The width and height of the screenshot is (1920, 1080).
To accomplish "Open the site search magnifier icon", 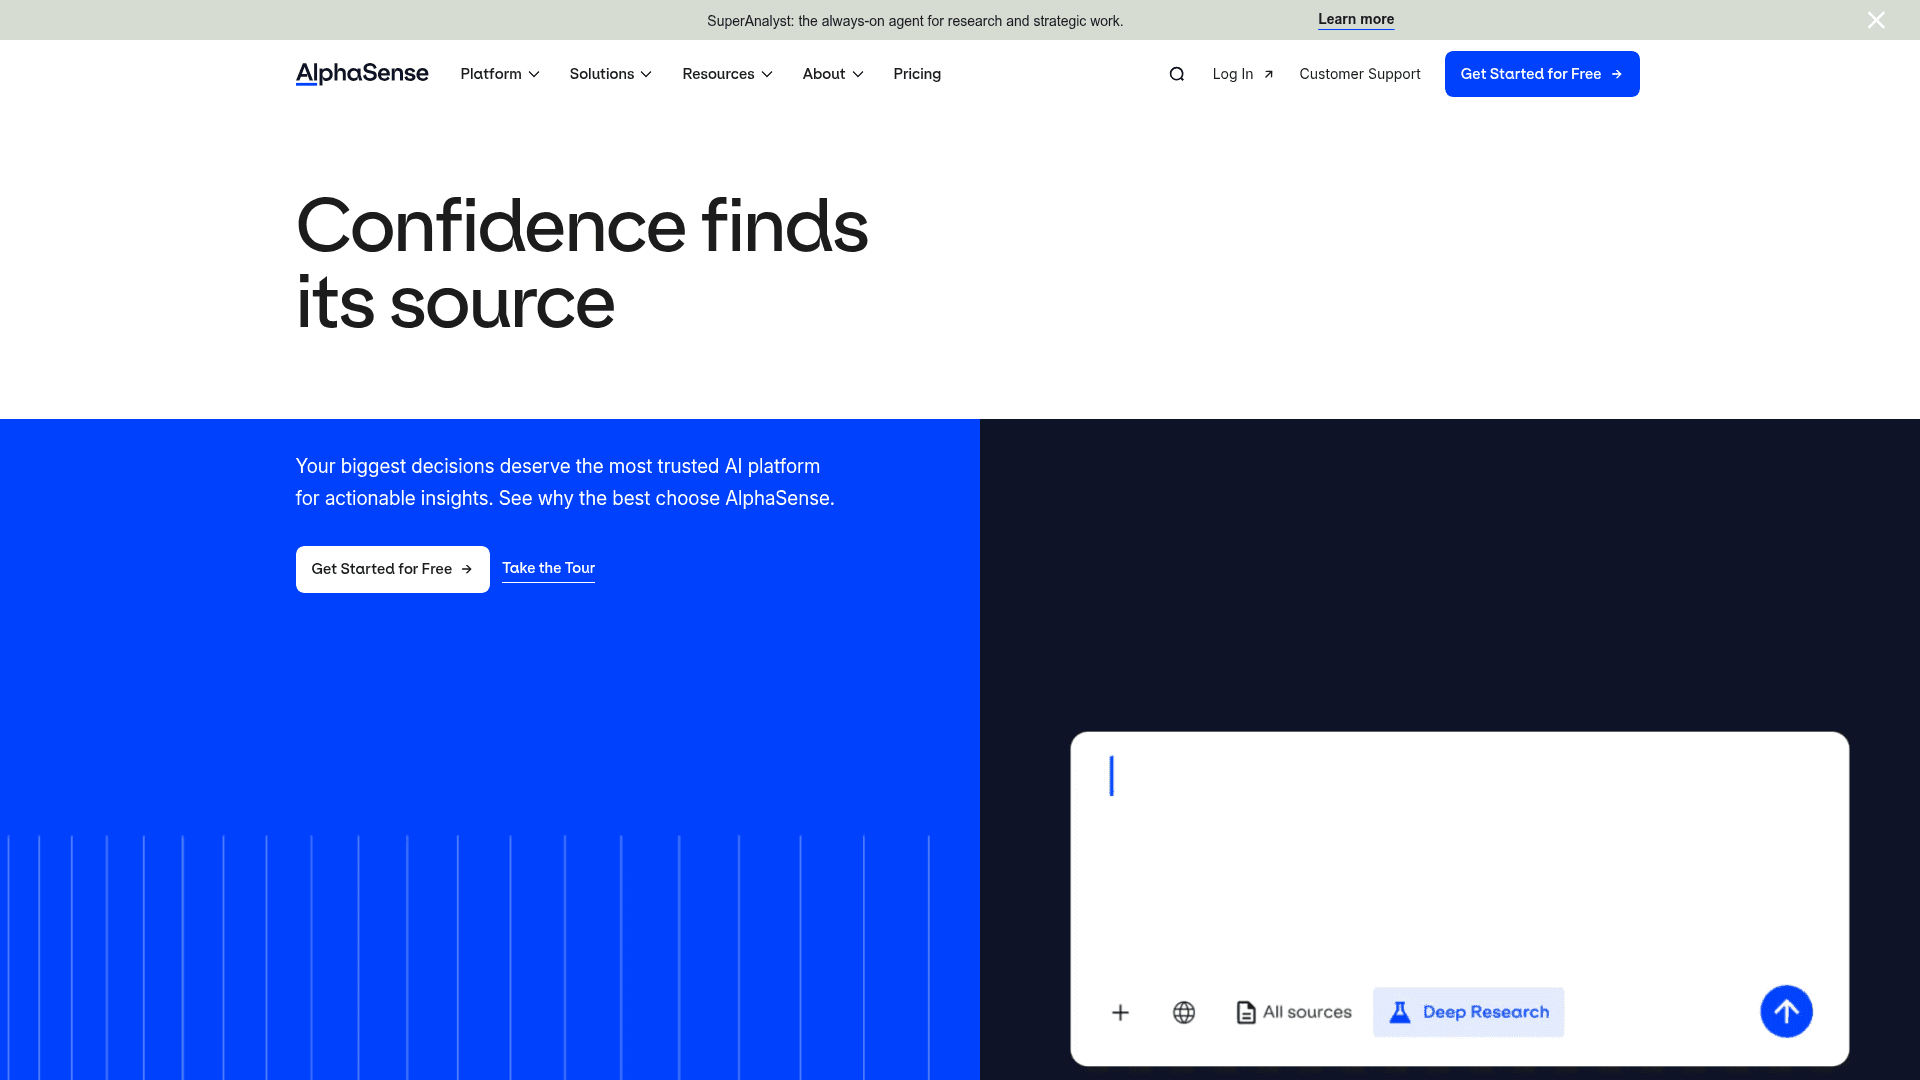I will pos(1177,74).
